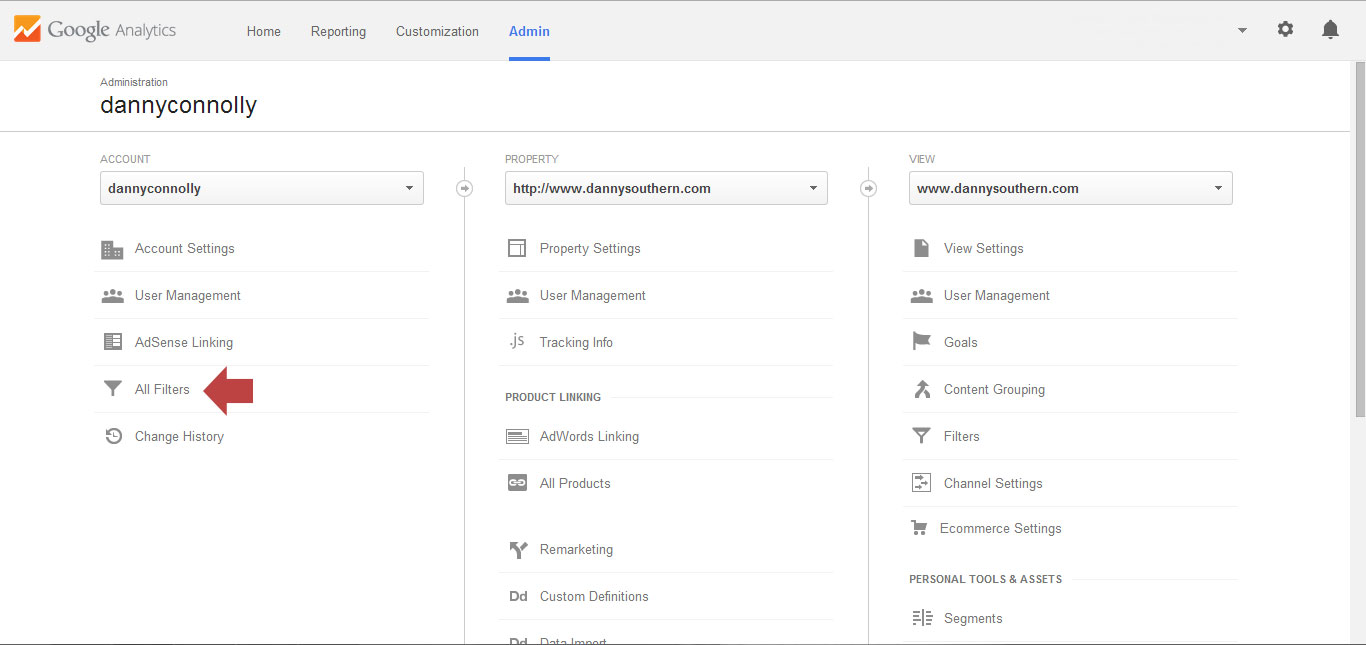Click the Google Analytics logo
This screenshot has width=1366, height=645.
95,30
